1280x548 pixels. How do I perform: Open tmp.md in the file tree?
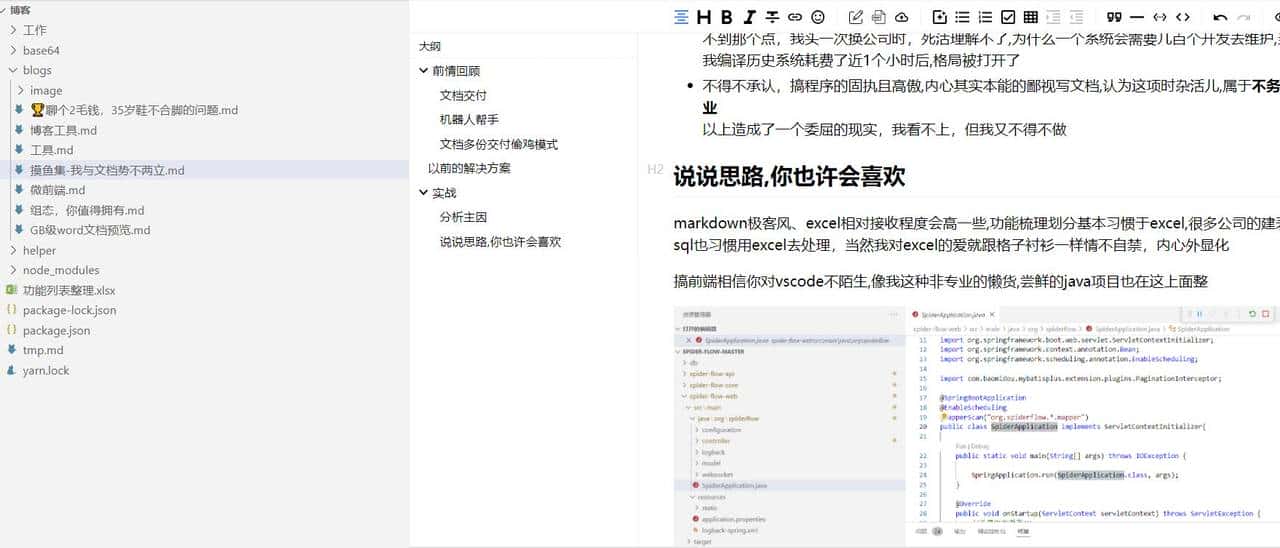point(43,350)
